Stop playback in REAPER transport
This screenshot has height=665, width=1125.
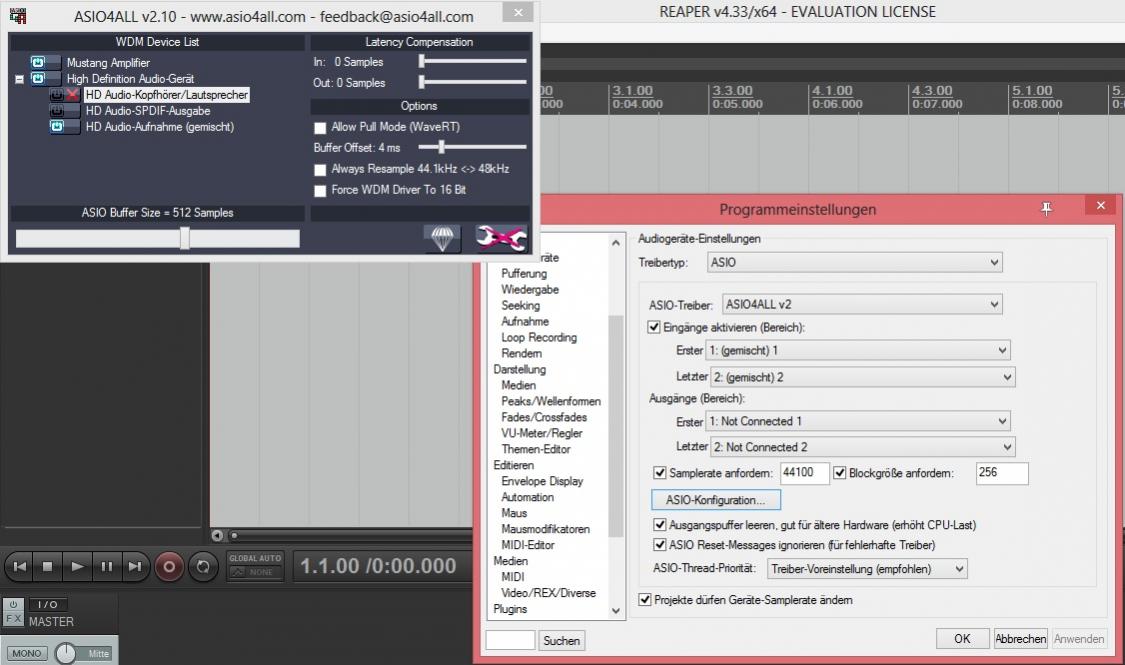click(47, 567)
